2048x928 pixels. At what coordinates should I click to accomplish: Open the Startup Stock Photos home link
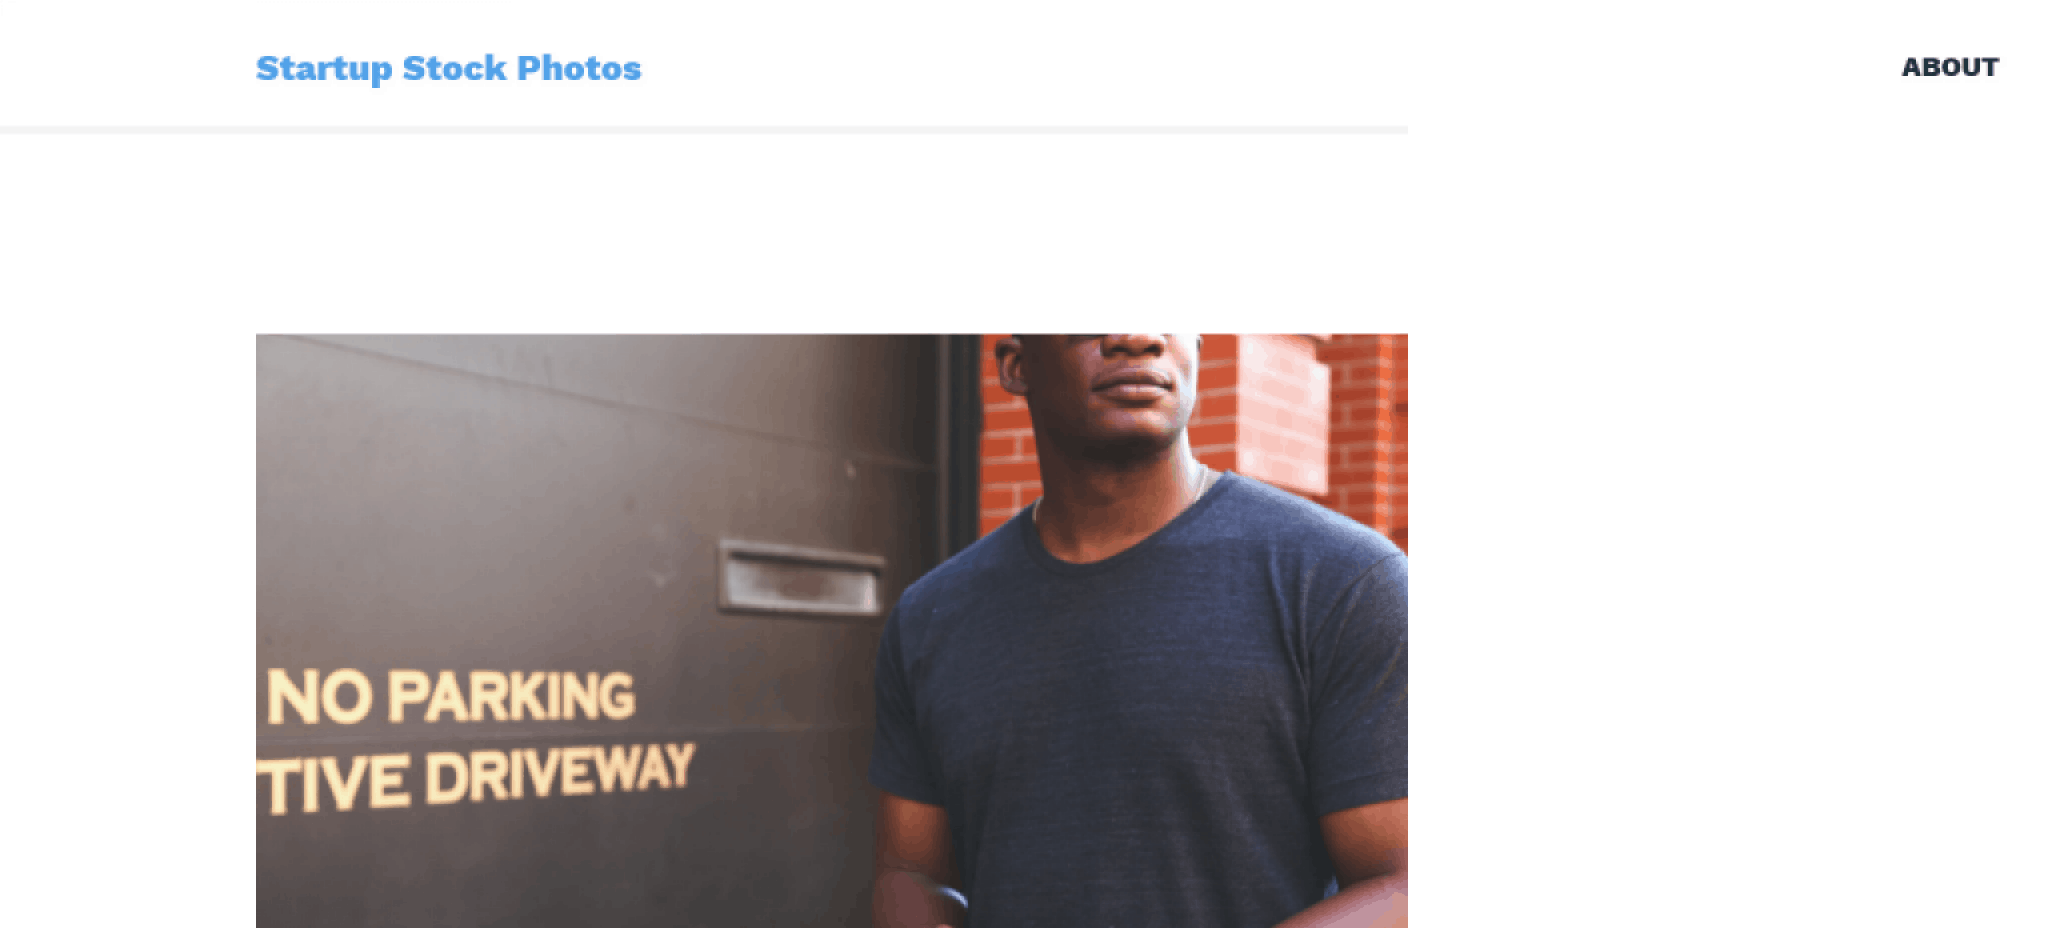pos(448,68)
